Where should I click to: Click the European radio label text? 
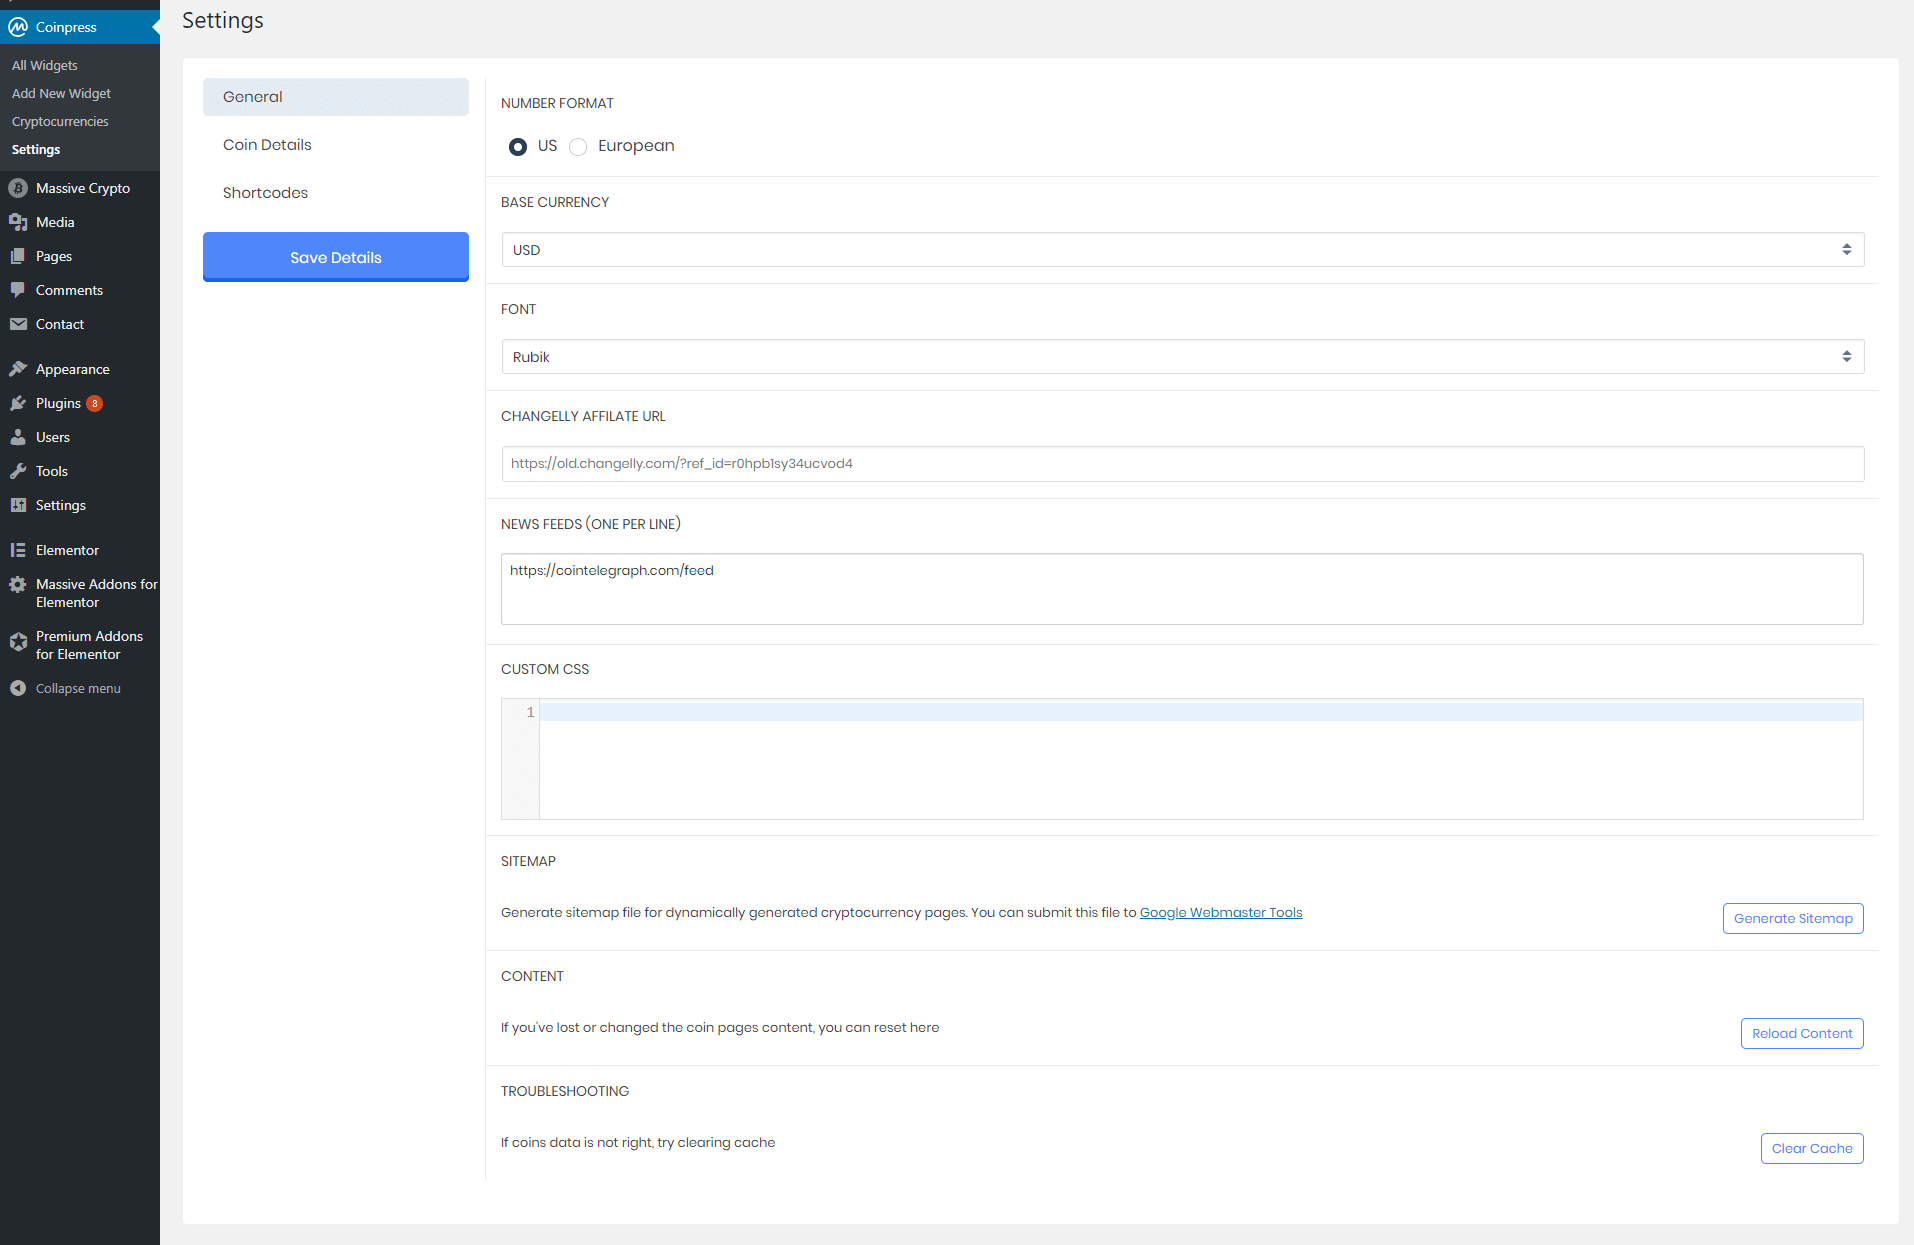(x=636, y=146)
